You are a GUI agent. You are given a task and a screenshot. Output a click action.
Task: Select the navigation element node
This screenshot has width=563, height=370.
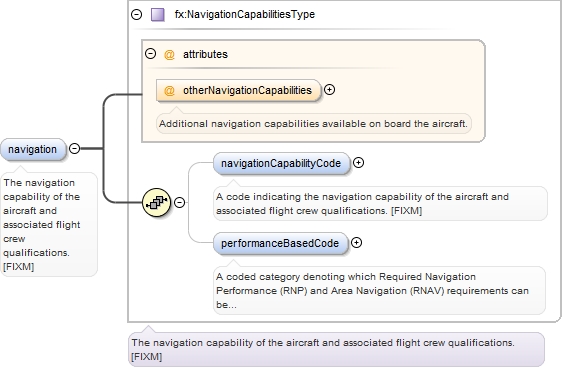pyautogui.click(x=33, y=149)
